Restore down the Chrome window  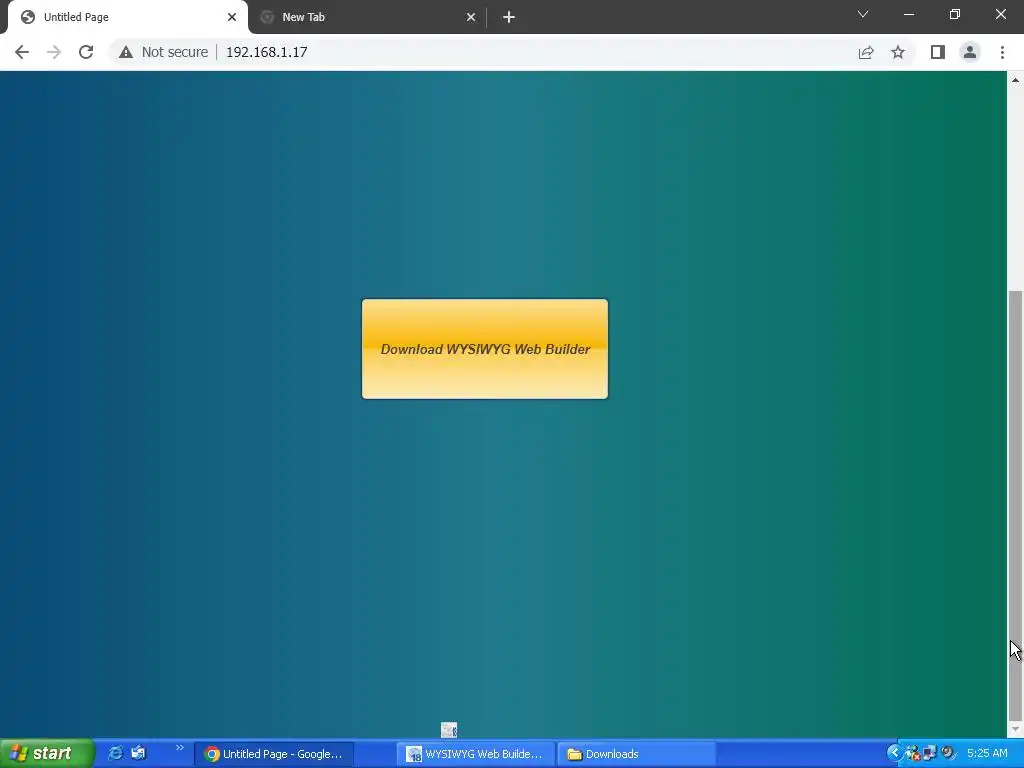pyautogui.click(x=955, y=14)
